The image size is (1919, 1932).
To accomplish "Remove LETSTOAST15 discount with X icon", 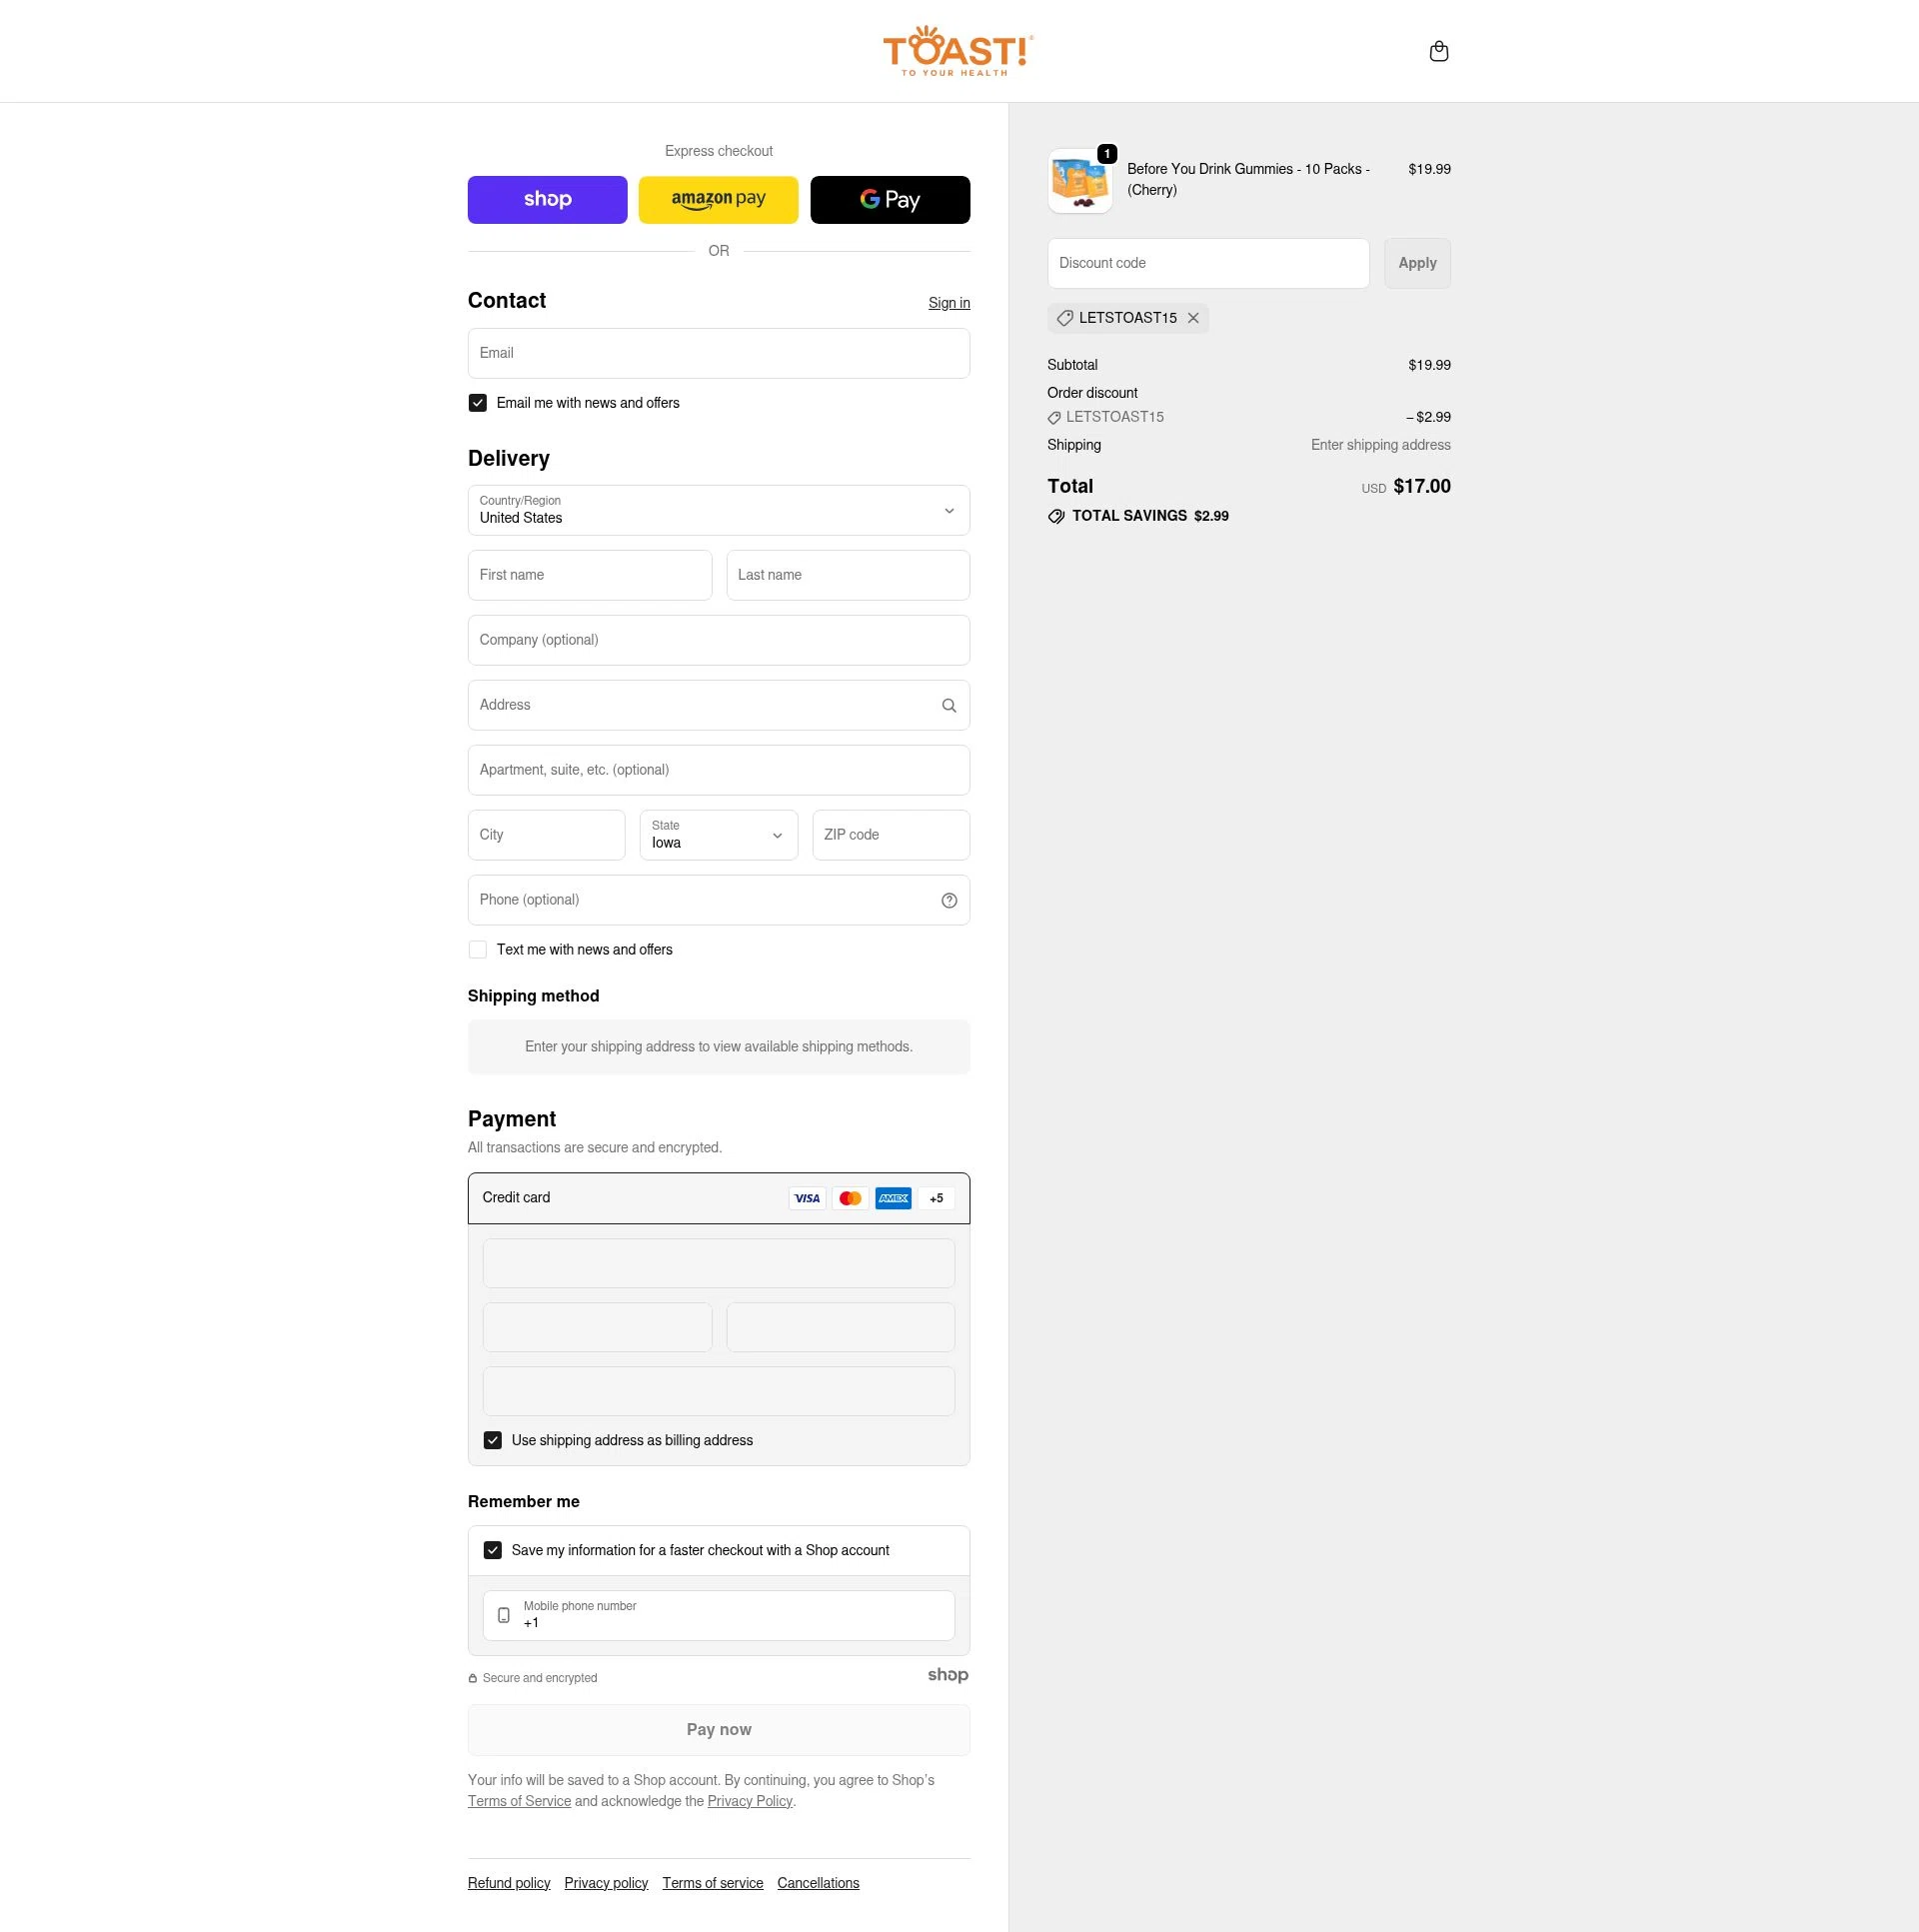I will (1193, 318).
